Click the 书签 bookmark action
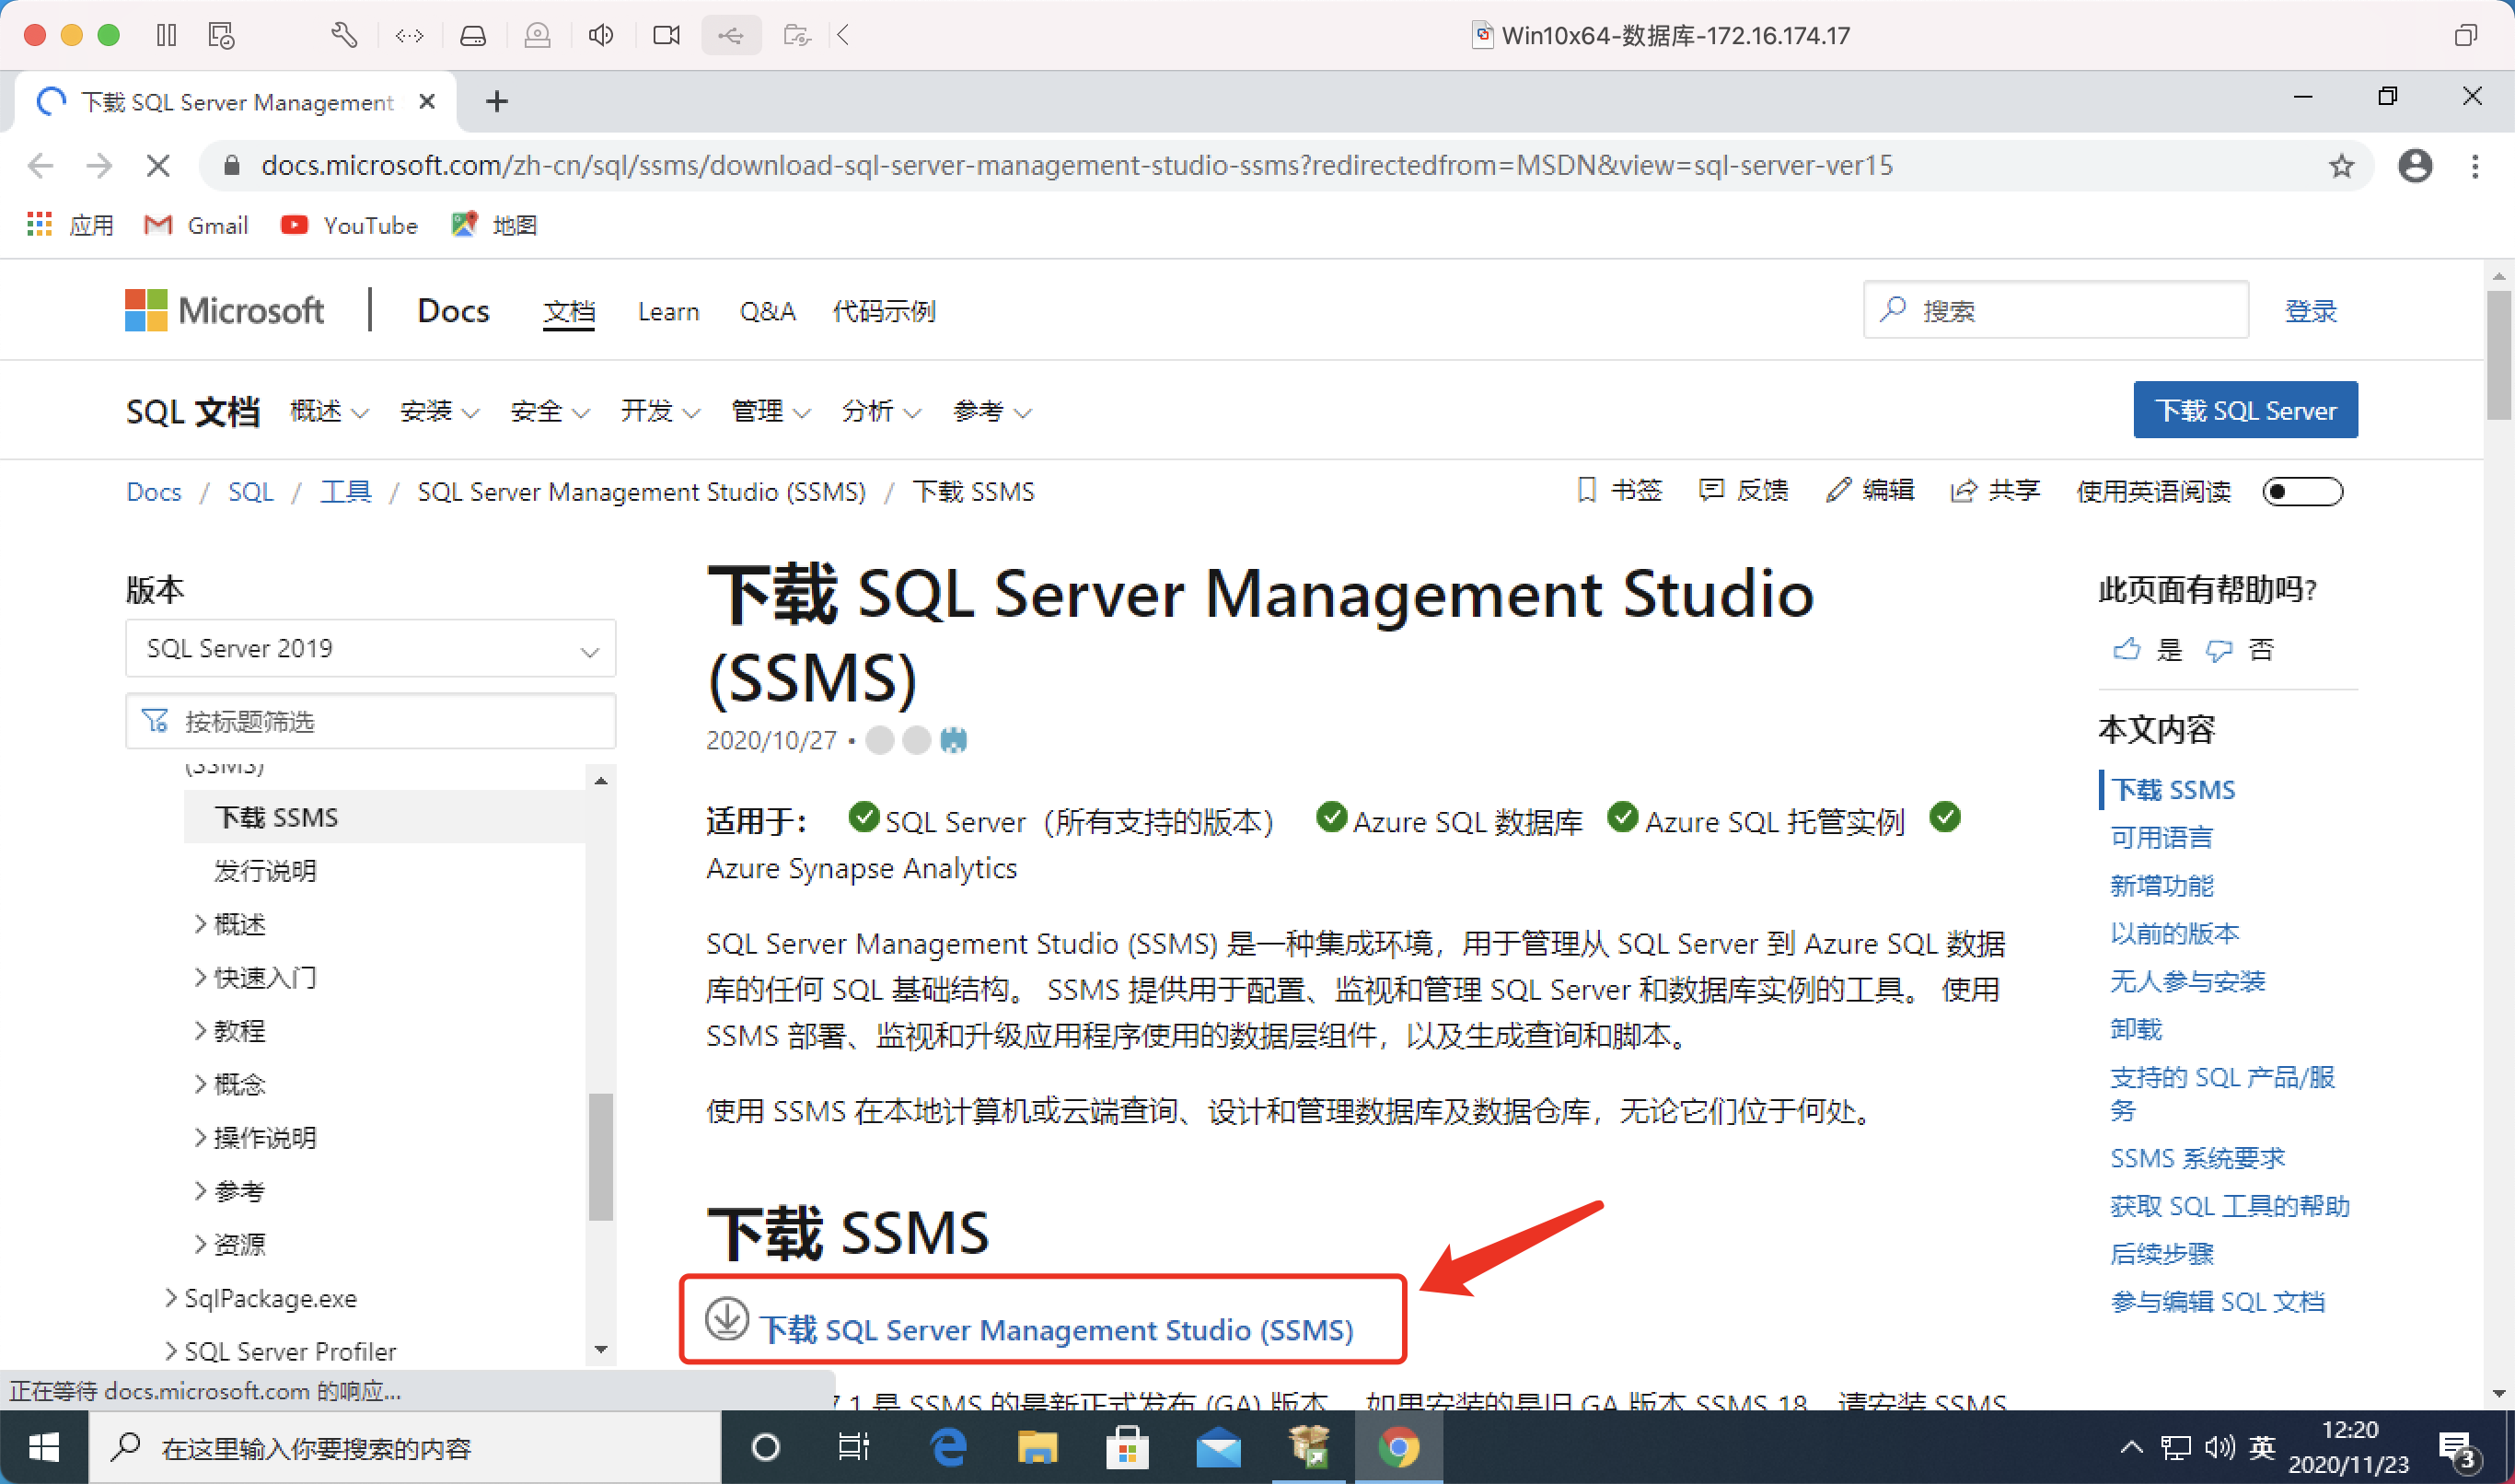 pyautogui.click(x=1619, y=490)
